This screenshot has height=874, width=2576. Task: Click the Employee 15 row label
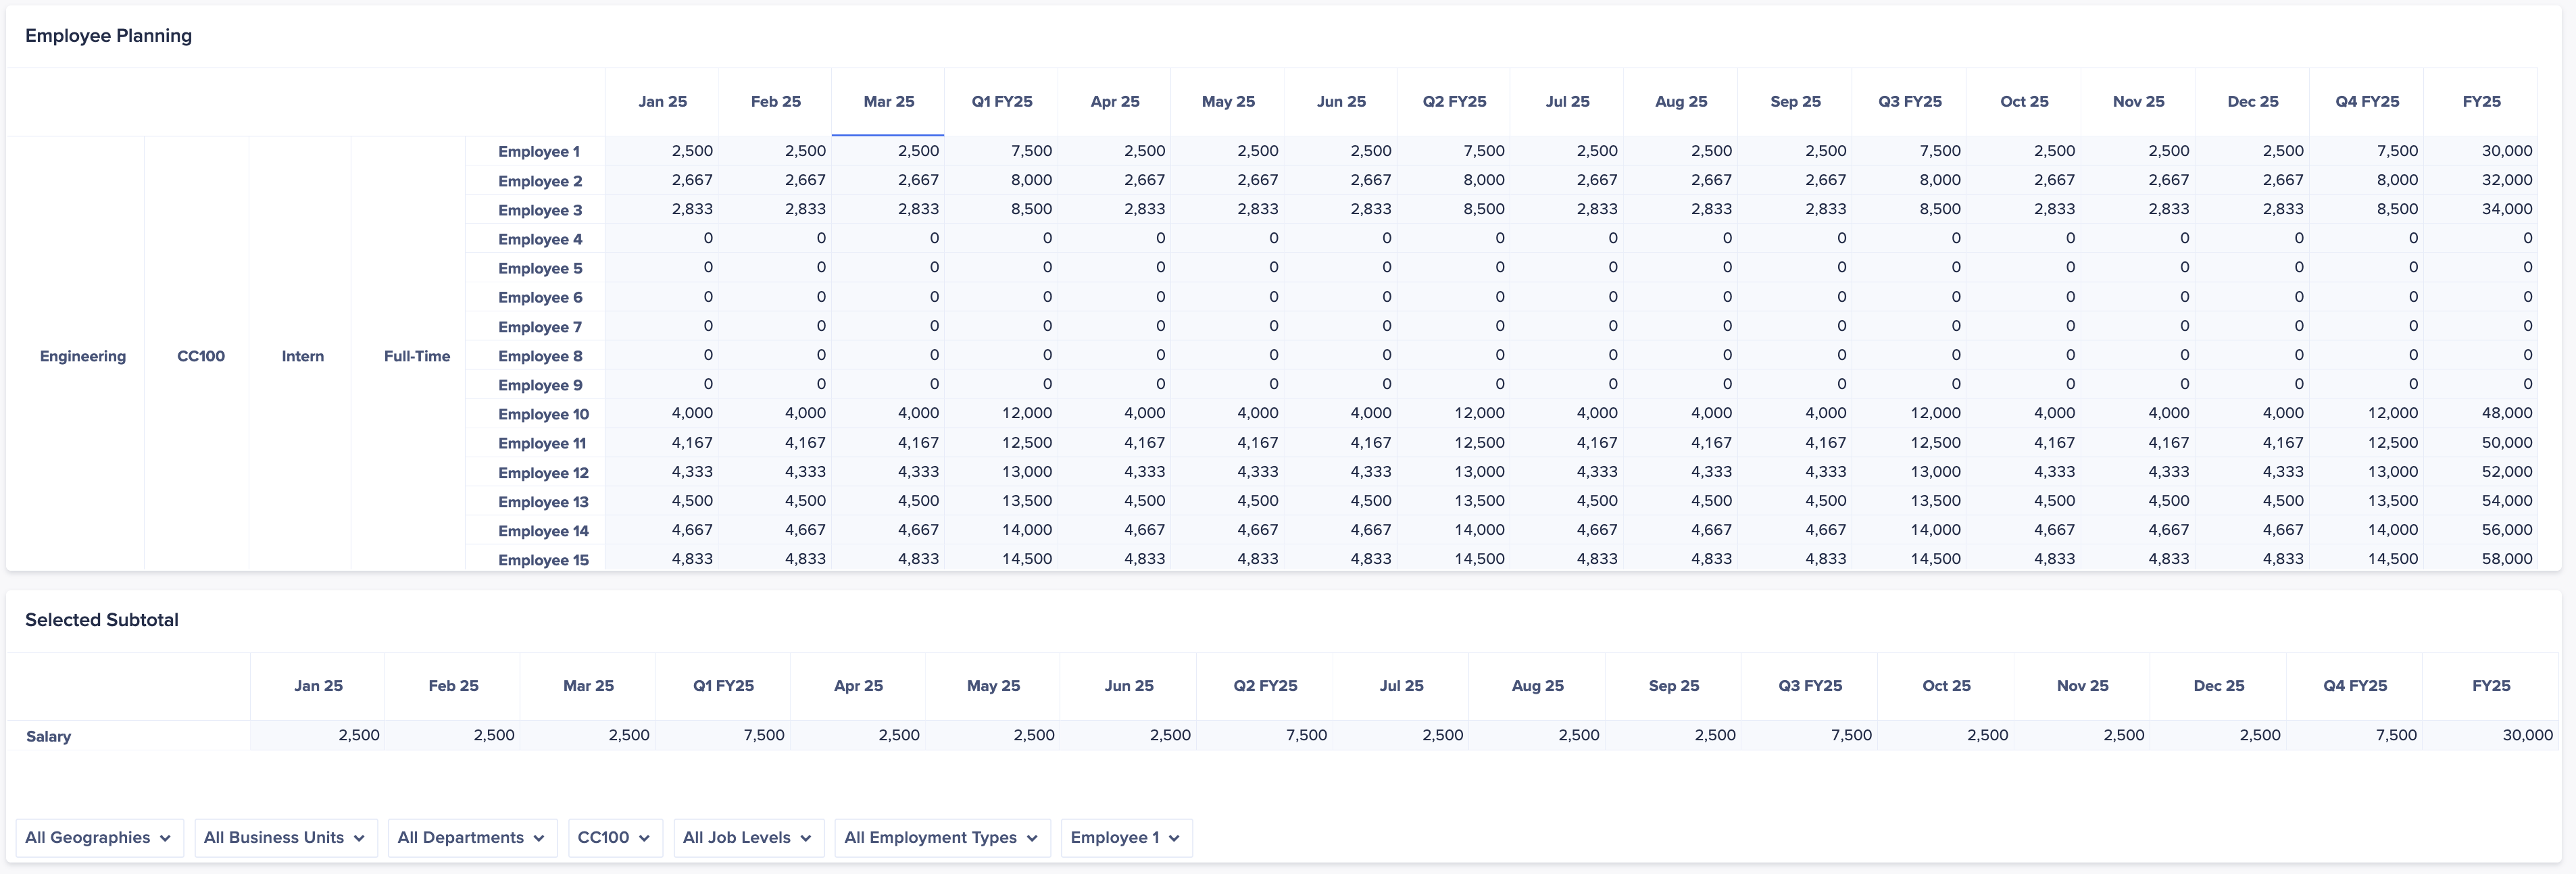click(x=543, y=560)
